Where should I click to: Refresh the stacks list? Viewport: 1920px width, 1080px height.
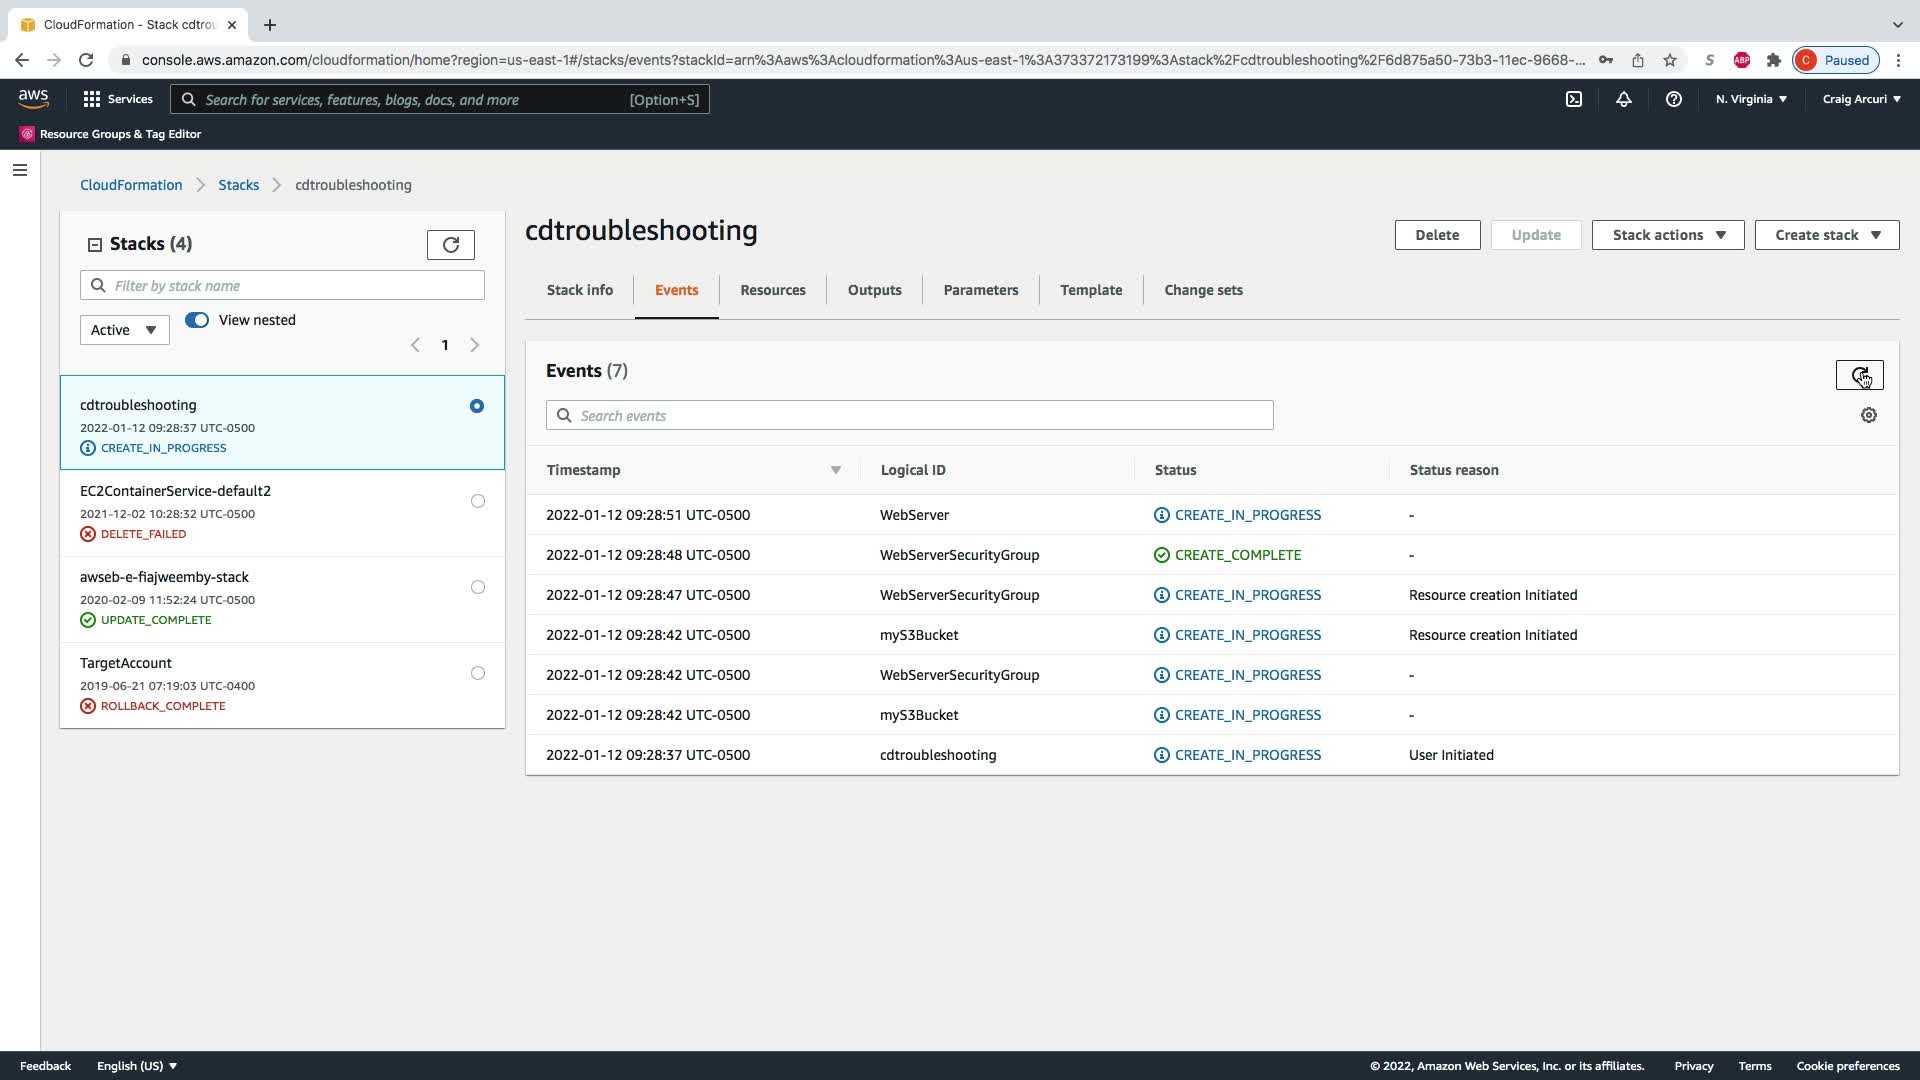tap(450, 245)
